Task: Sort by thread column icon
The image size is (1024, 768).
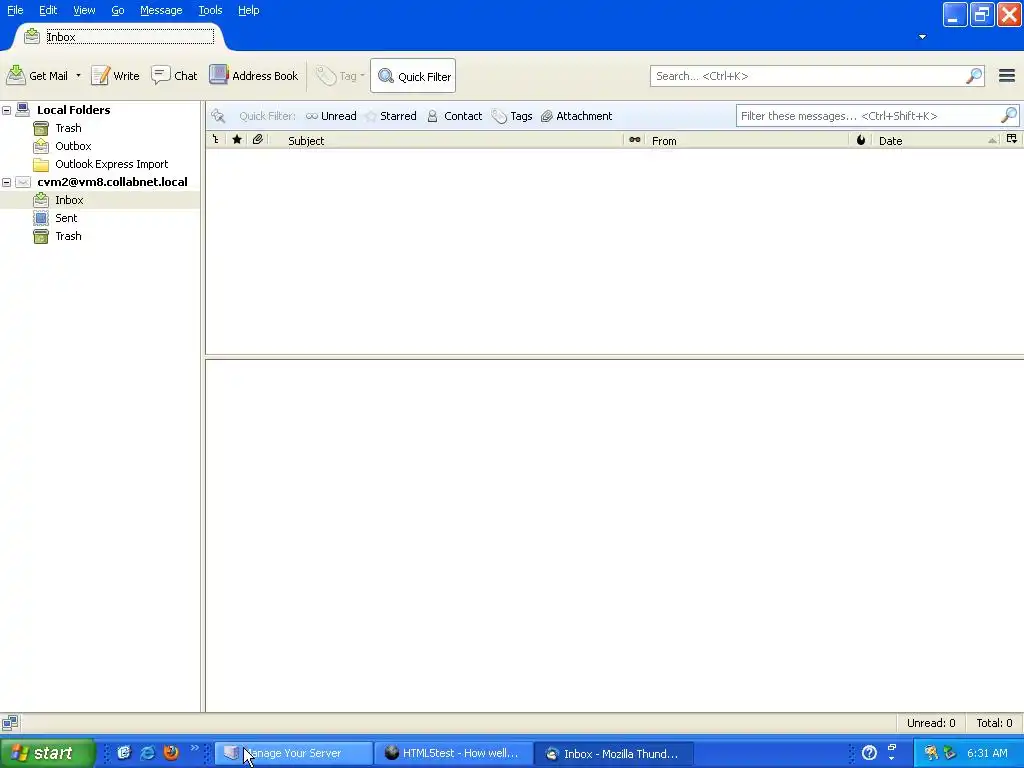Action: [x=216, y=140]
